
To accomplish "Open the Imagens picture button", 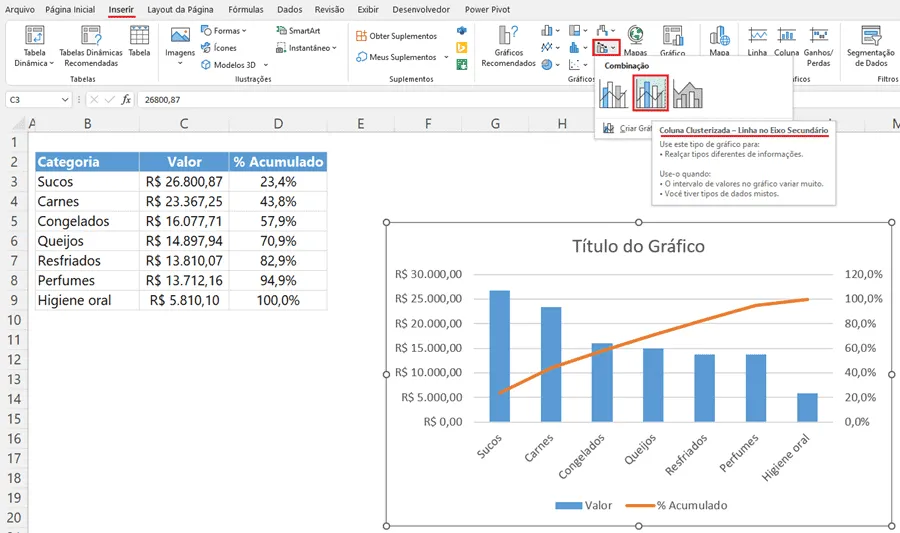I will tap(180, 44).
